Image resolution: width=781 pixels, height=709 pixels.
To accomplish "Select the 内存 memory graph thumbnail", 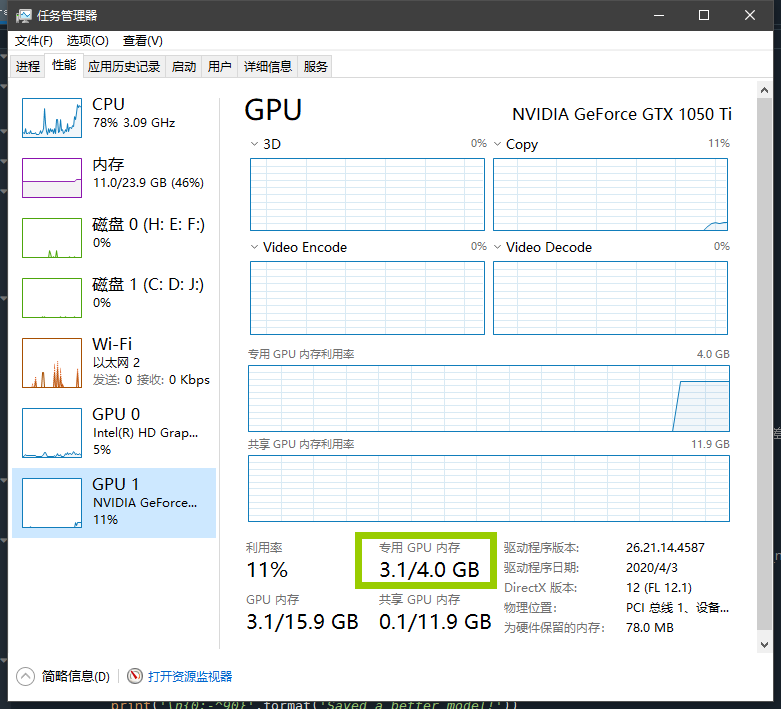I will tap(52, 178).
